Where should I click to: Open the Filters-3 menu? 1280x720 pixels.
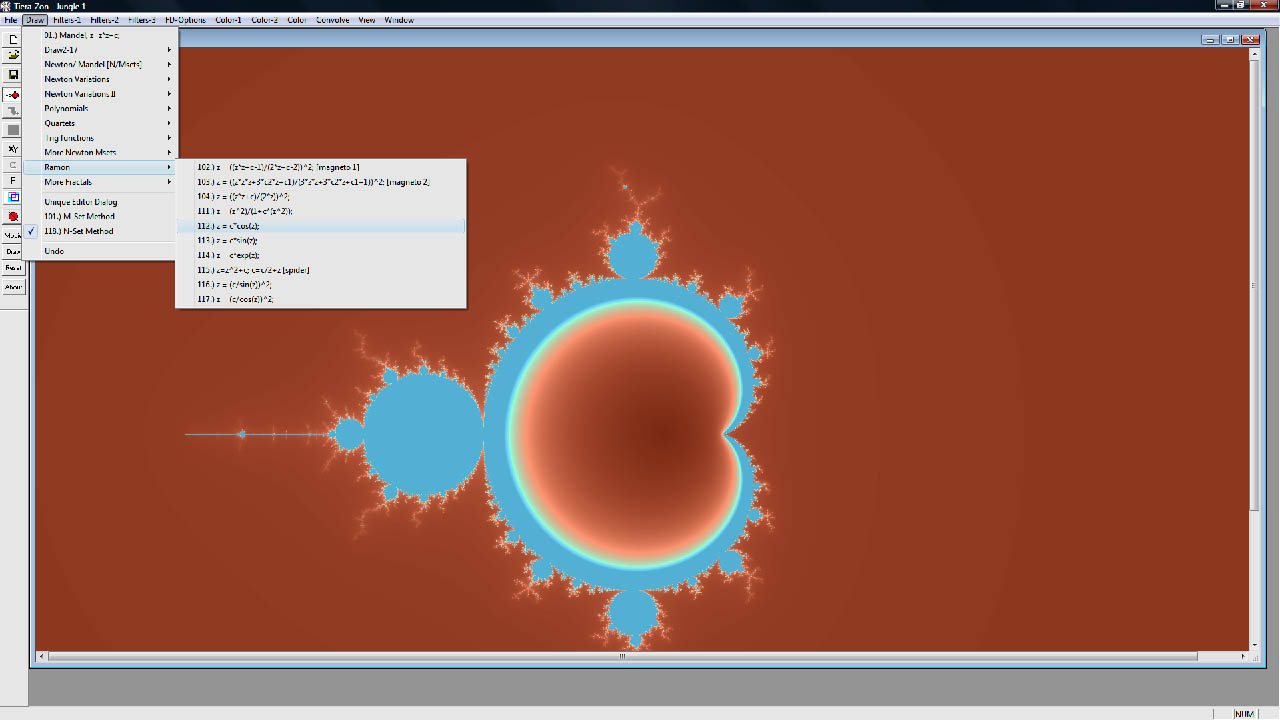(141, 20)
